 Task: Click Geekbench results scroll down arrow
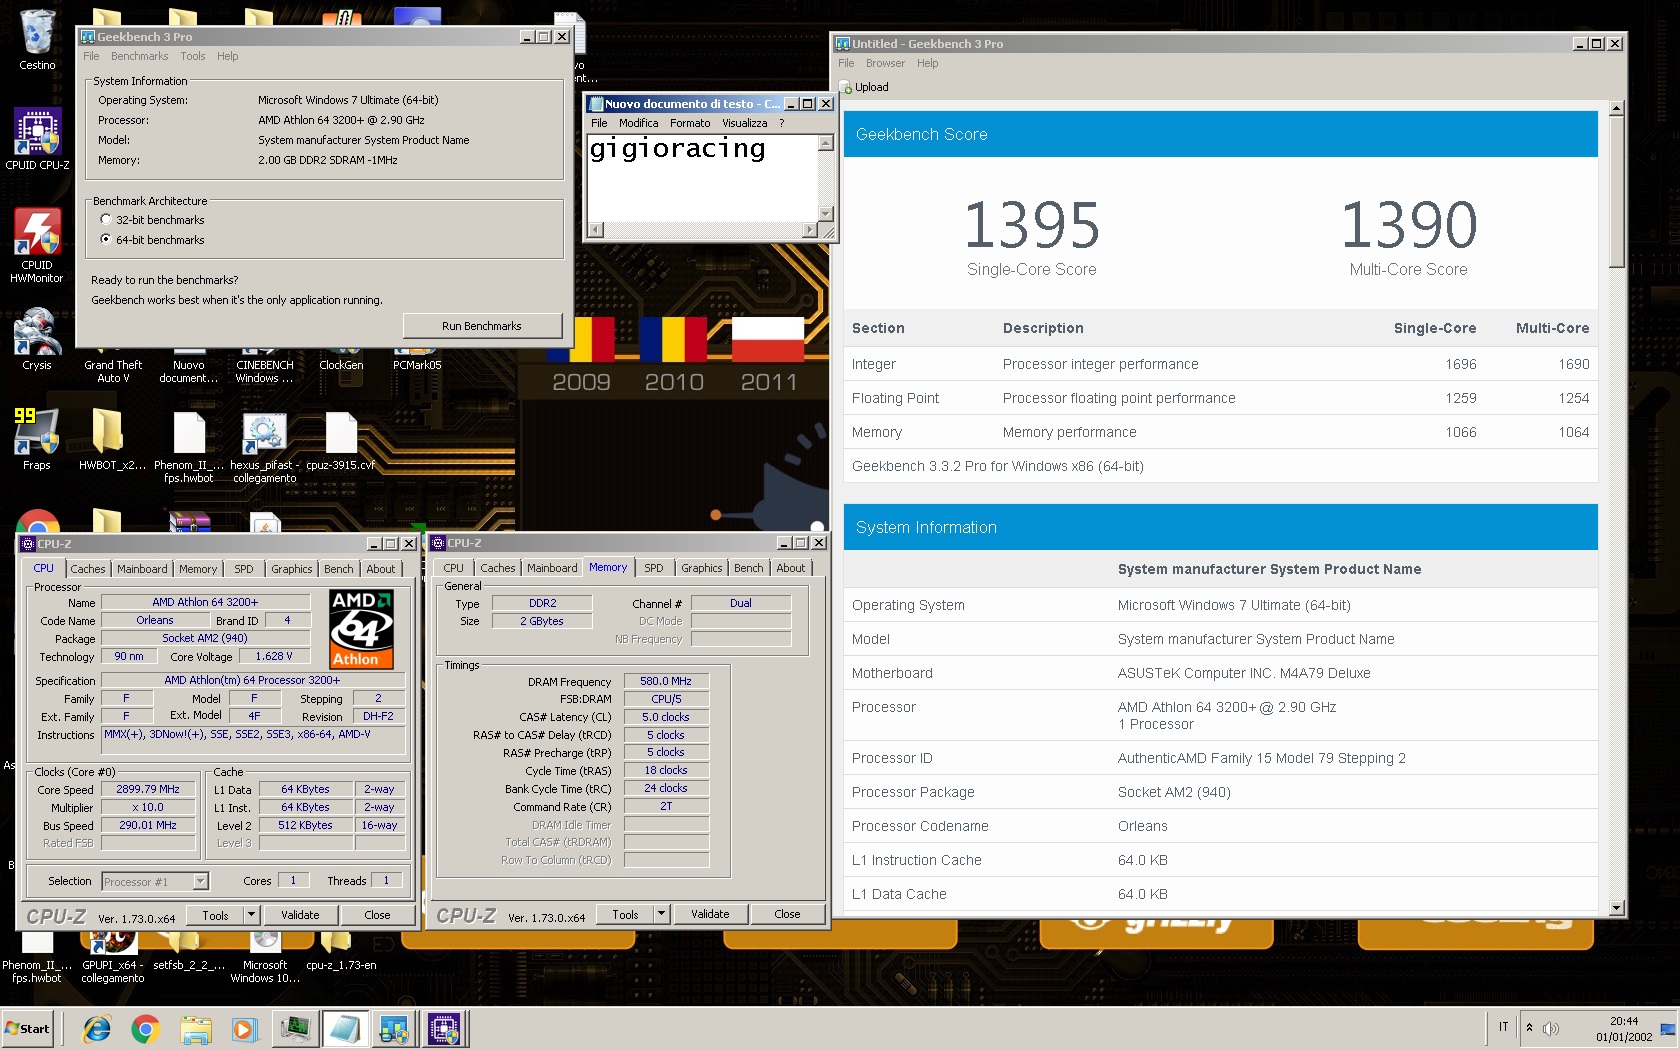[x=1616, y=908]
